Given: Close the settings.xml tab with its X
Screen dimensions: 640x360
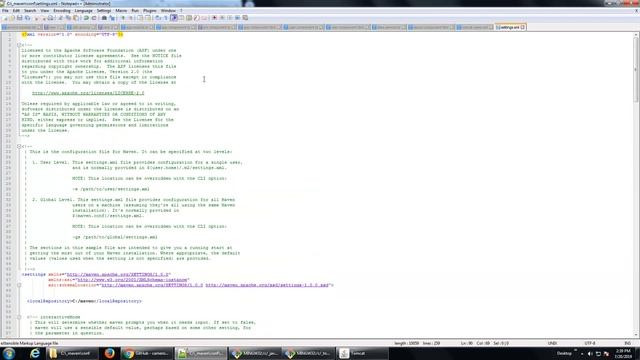Looking at the screenshot, I should coord(523,27).
